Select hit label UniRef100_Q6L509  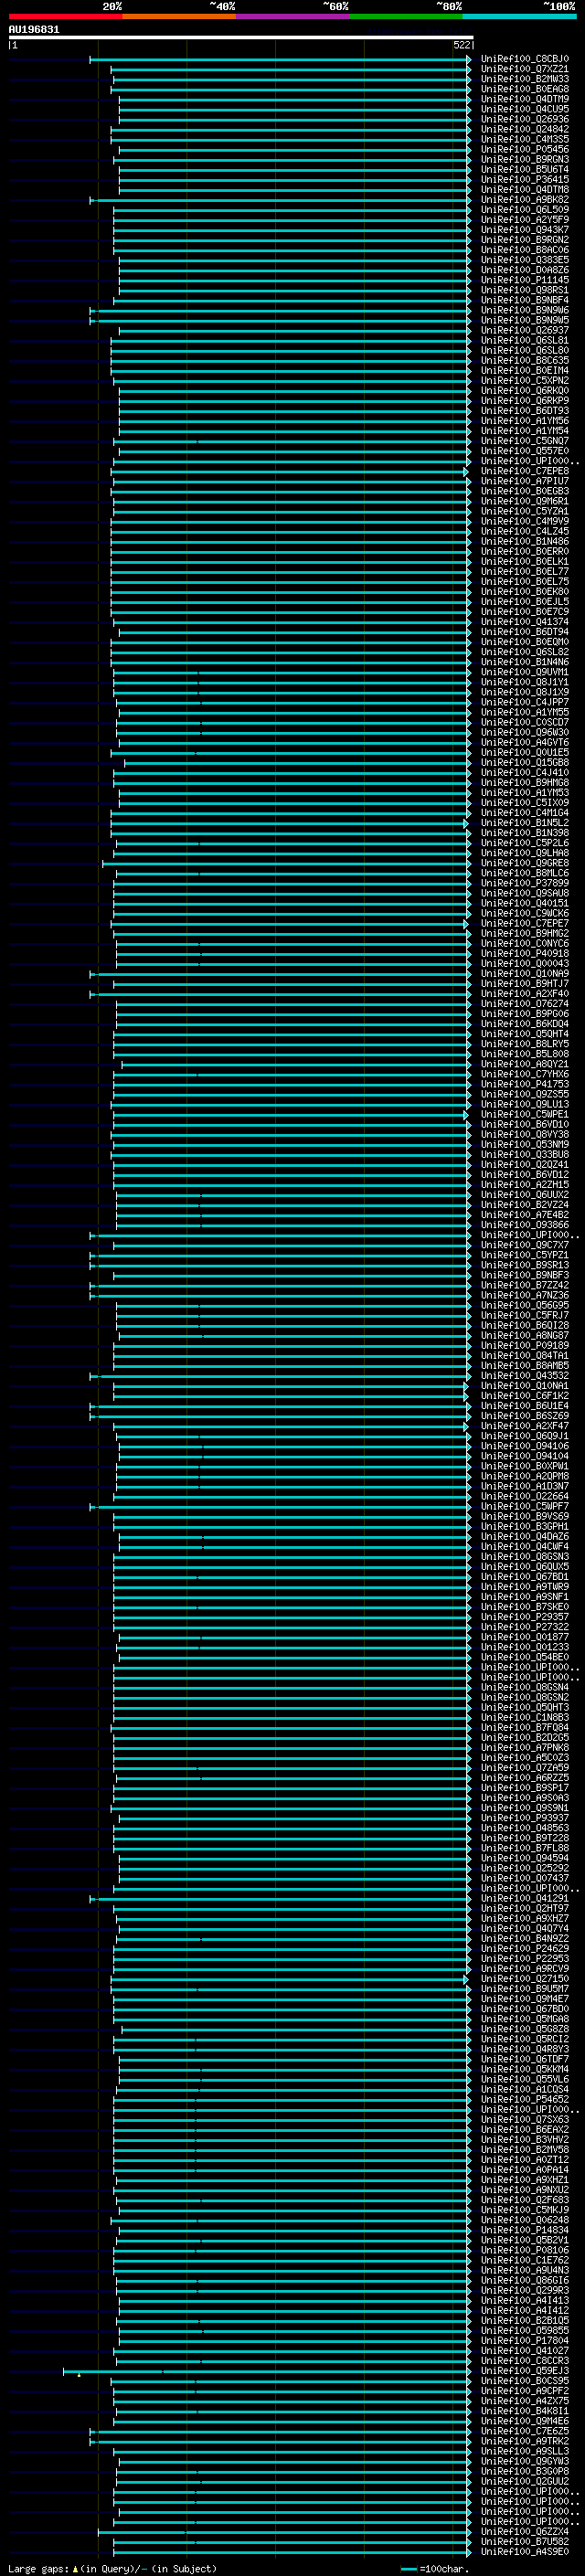(x=524, y=210)
